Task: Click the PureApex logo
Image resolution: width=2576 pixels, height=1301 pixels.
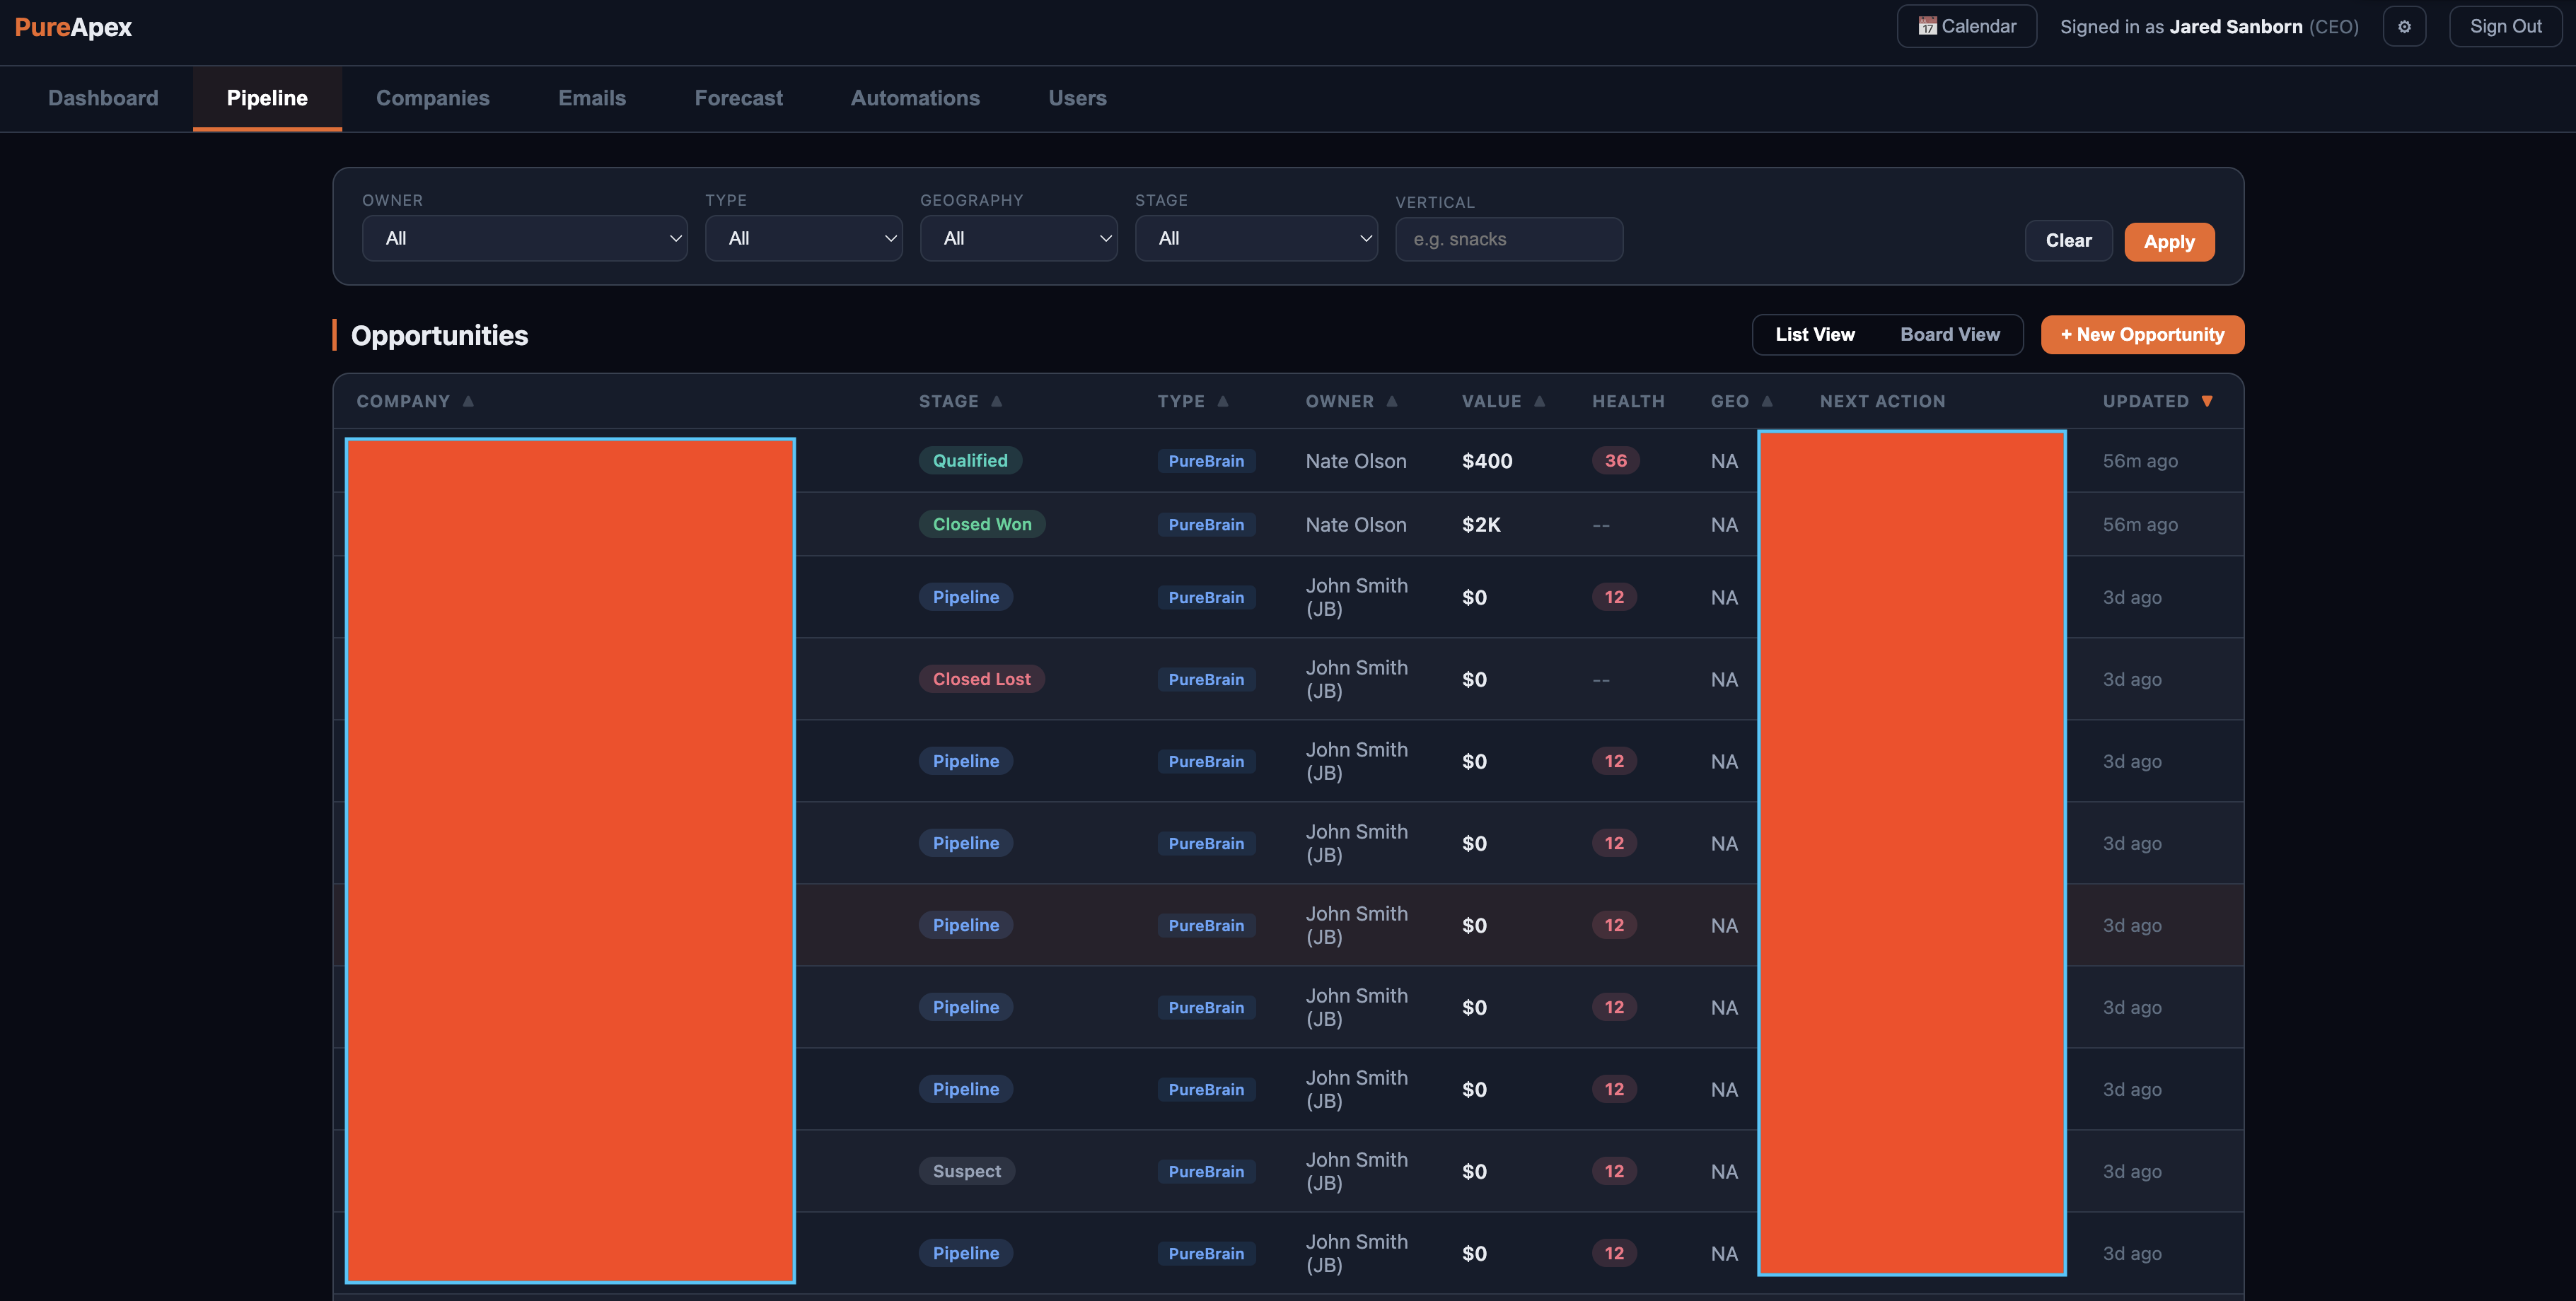Action: (x=73, y=27)
